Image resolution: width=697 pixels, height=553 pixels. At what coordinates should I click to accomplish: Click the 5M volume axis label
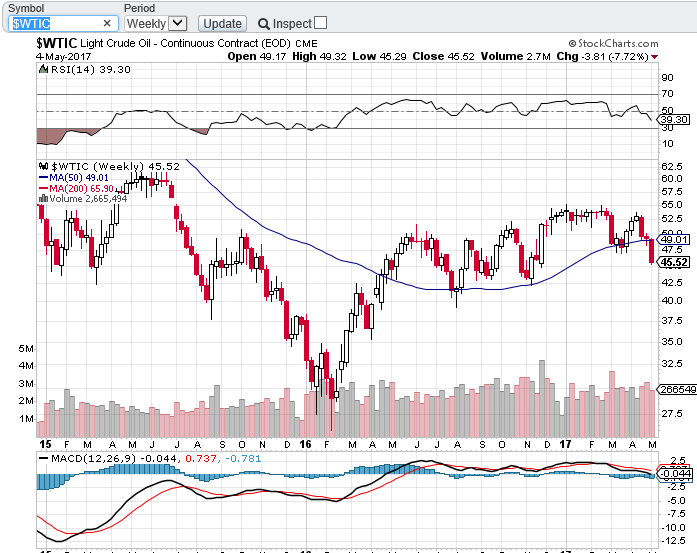25,348
